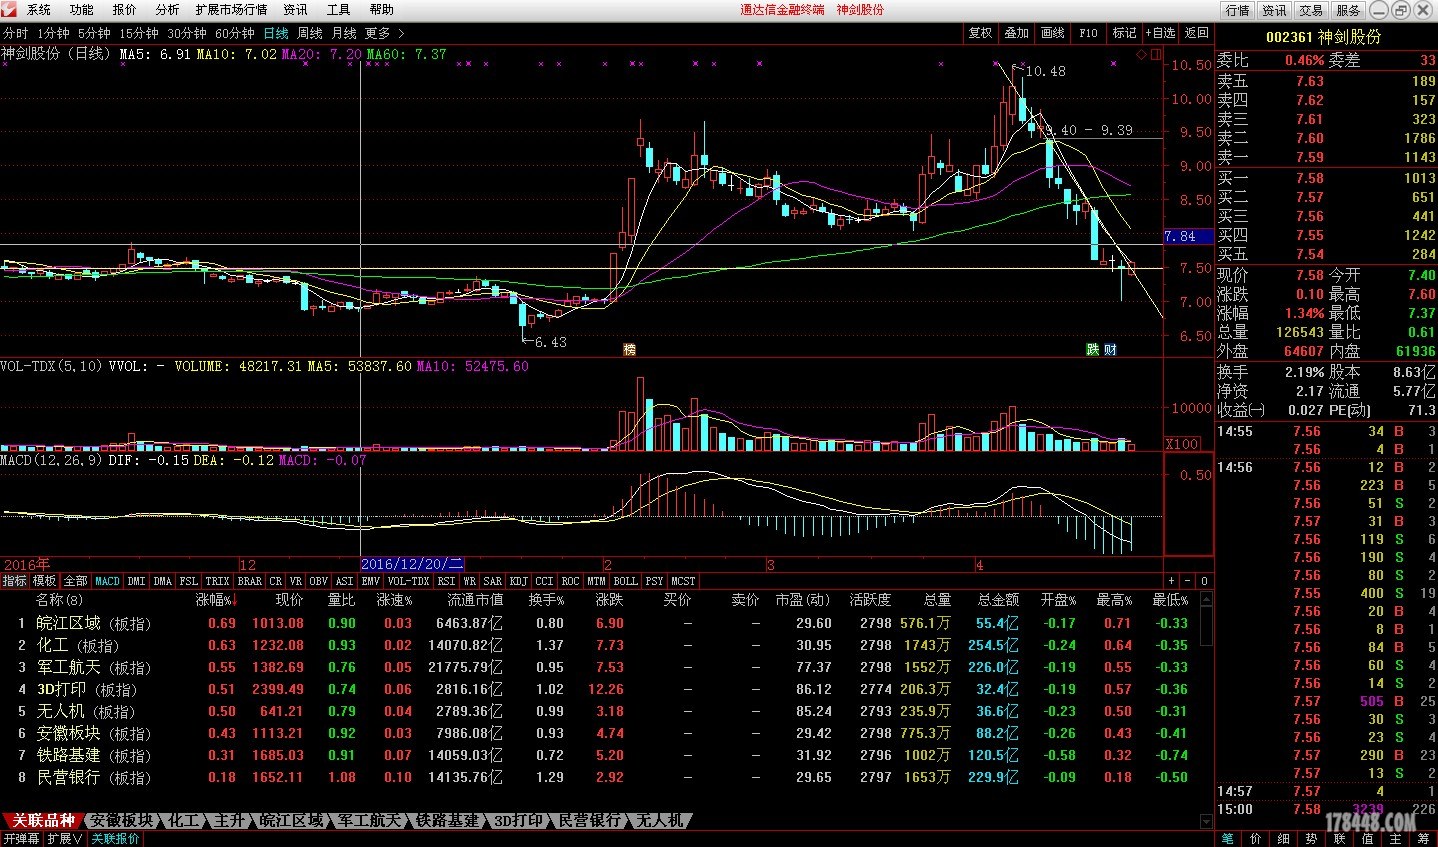The width and height of the screenshot is (1438, 847).
Task: Open the 扩展市场行情 menu
Action: click(232, 9)
